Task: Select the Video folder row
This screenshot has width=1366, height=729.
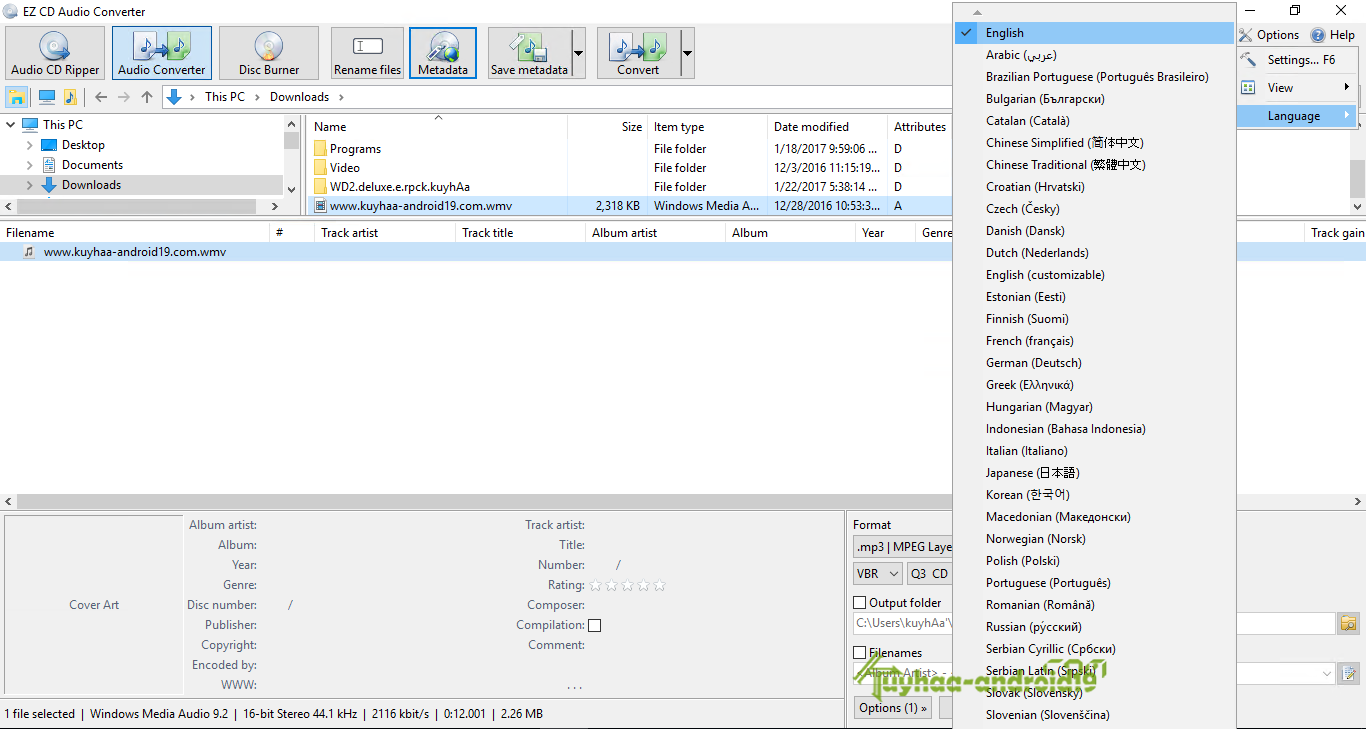Action: tap(627, 168)
